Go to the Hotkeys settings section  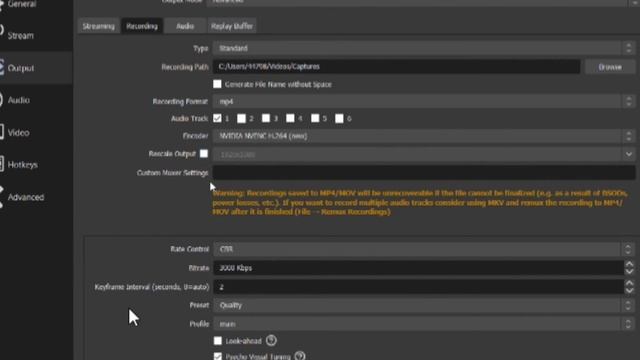[x=22, y=164]
